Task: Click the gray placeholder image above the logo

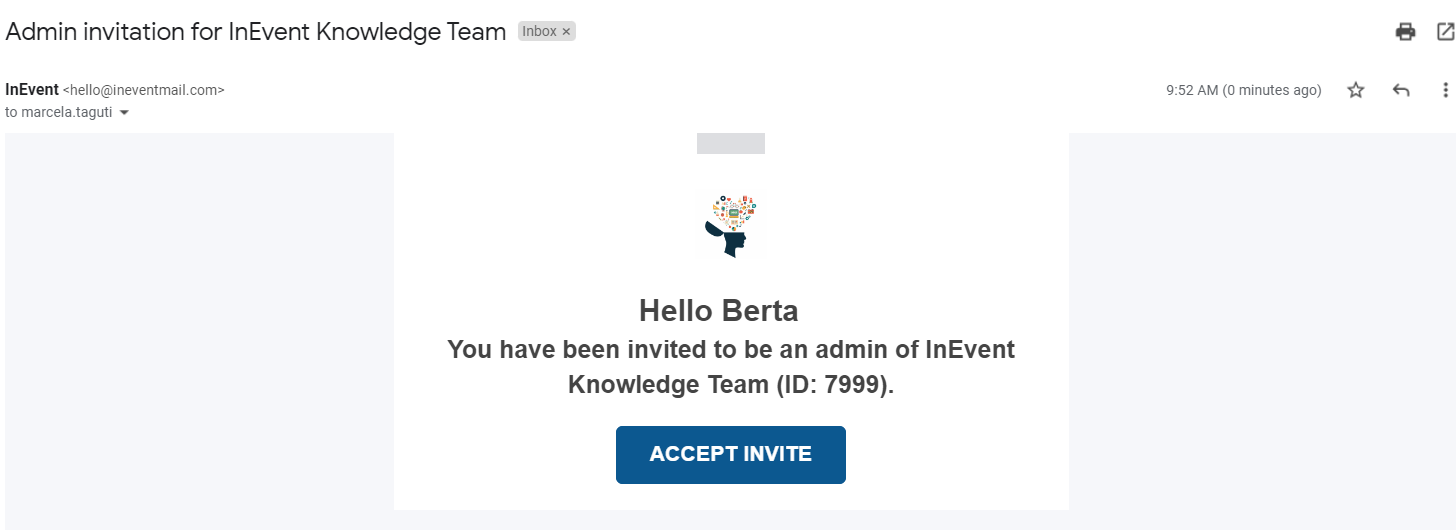Action: [731, 143]
